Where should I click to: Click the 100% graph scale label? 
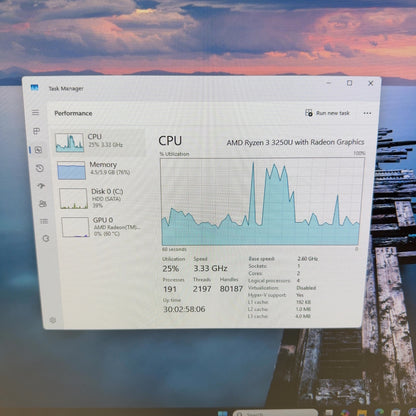359,153
